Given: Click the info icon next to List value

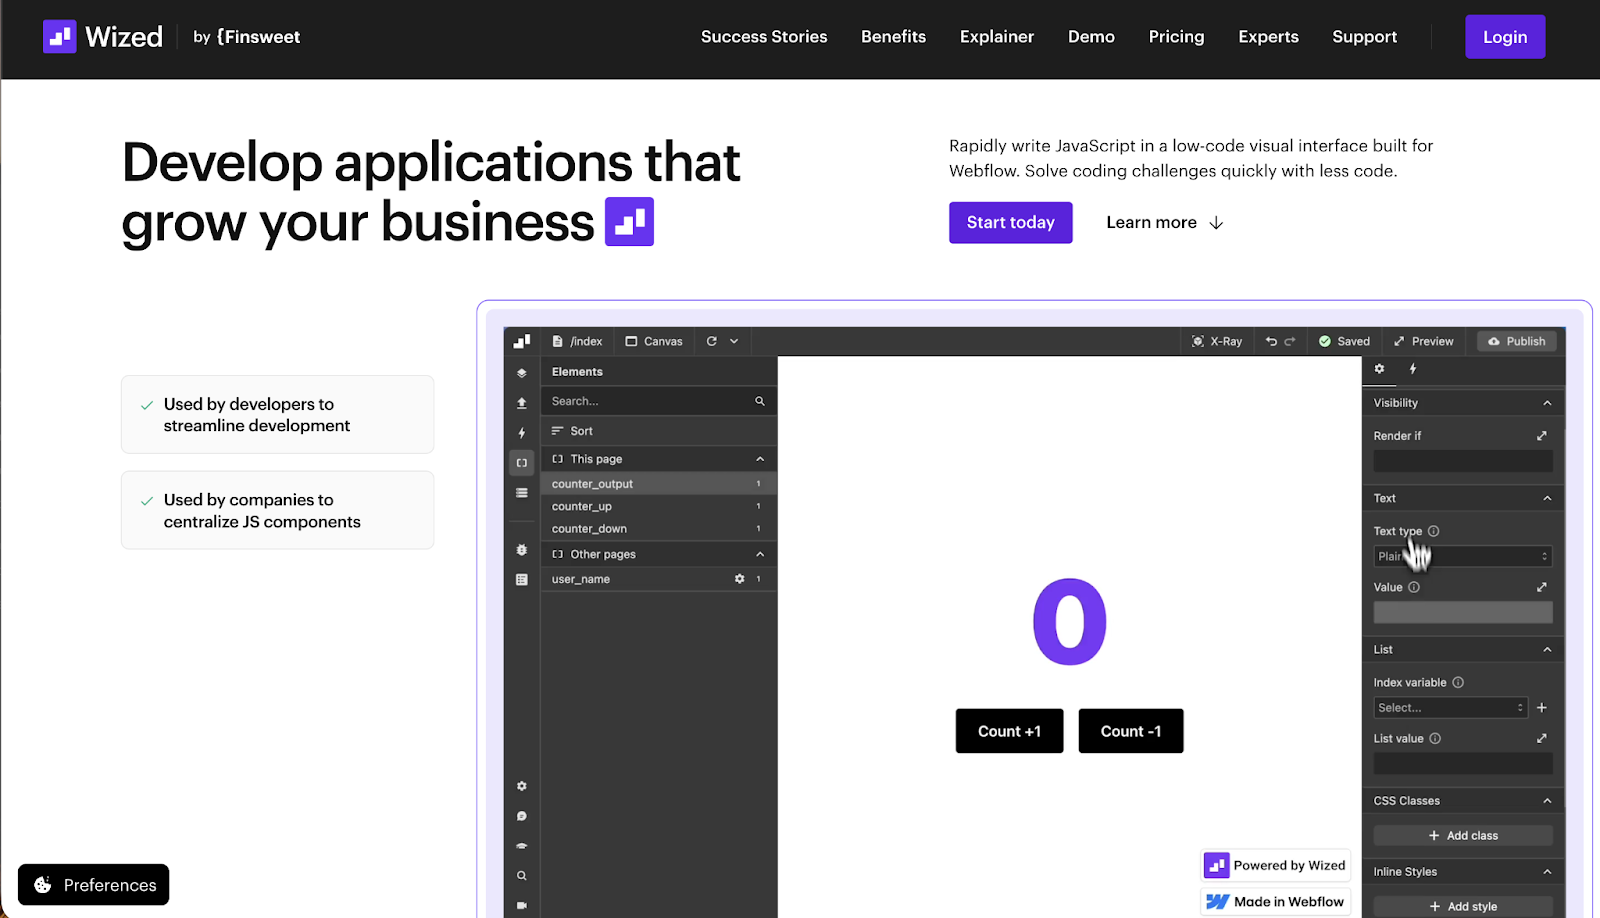Looking at the screenshot, I should (1435, 738).
